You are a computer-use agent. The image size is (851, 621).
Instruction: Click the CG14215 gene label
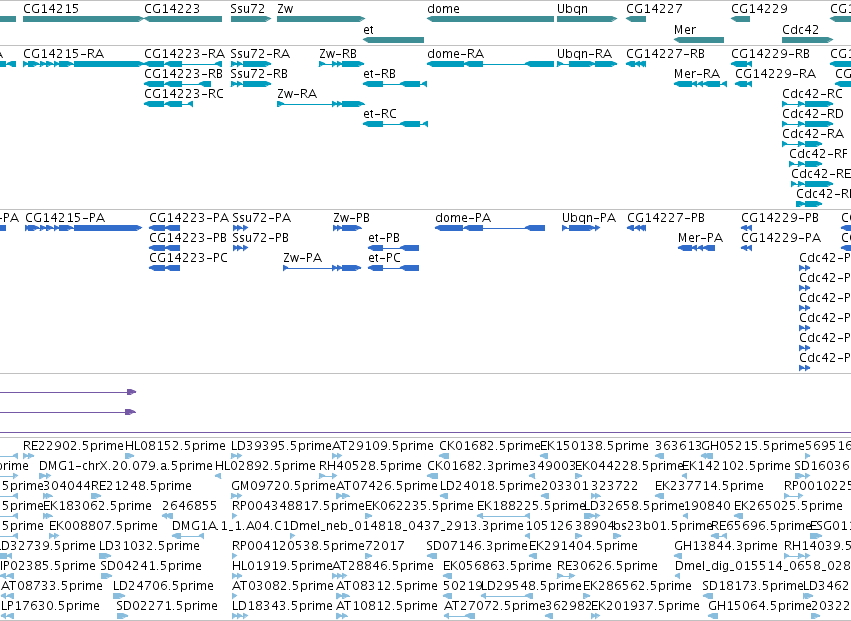pos(51,9)
